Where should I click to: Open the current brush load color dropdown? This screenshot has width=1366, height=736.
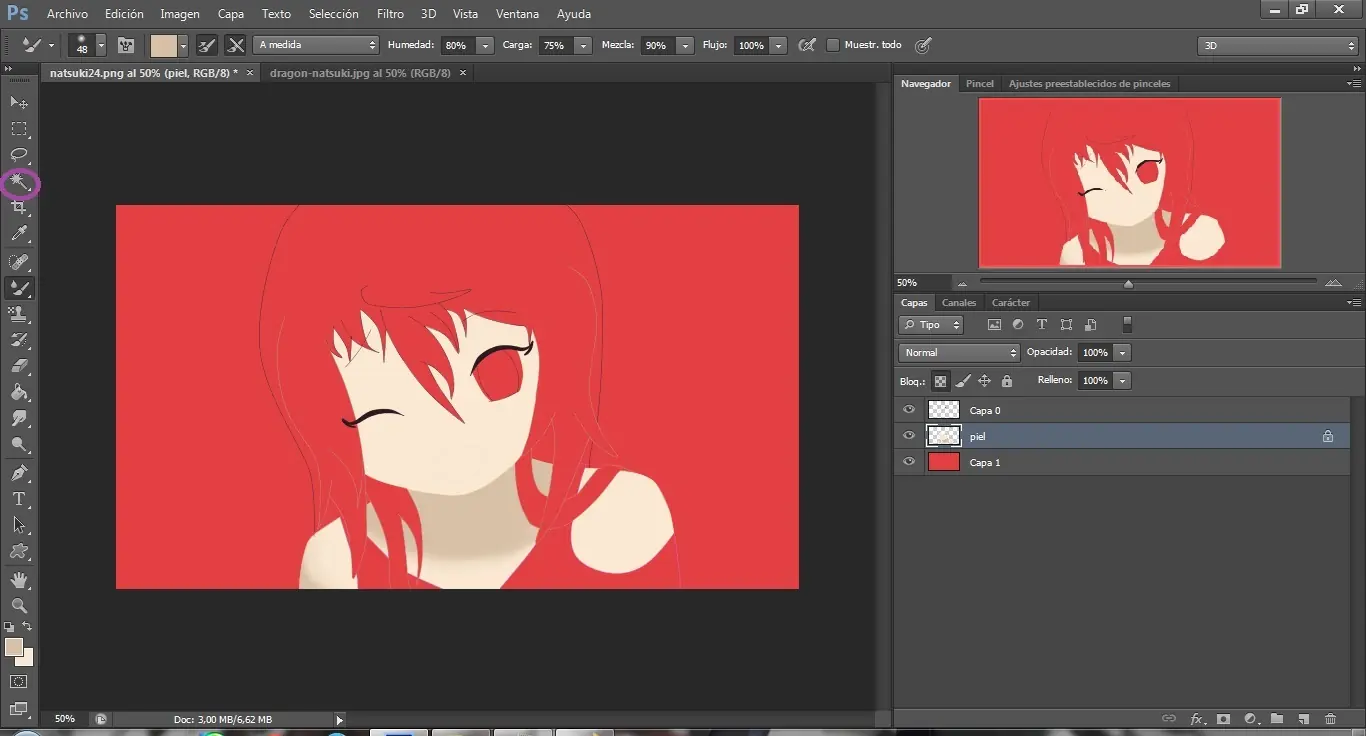click(x=183, y=46)
